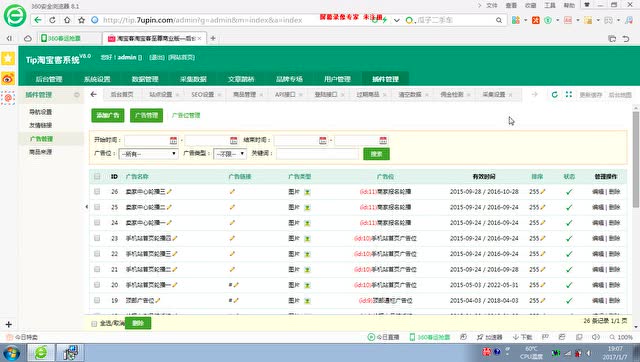Click the green ad-management button
The height and width of the screenshot is (362, 640).
tap(147, 115)
